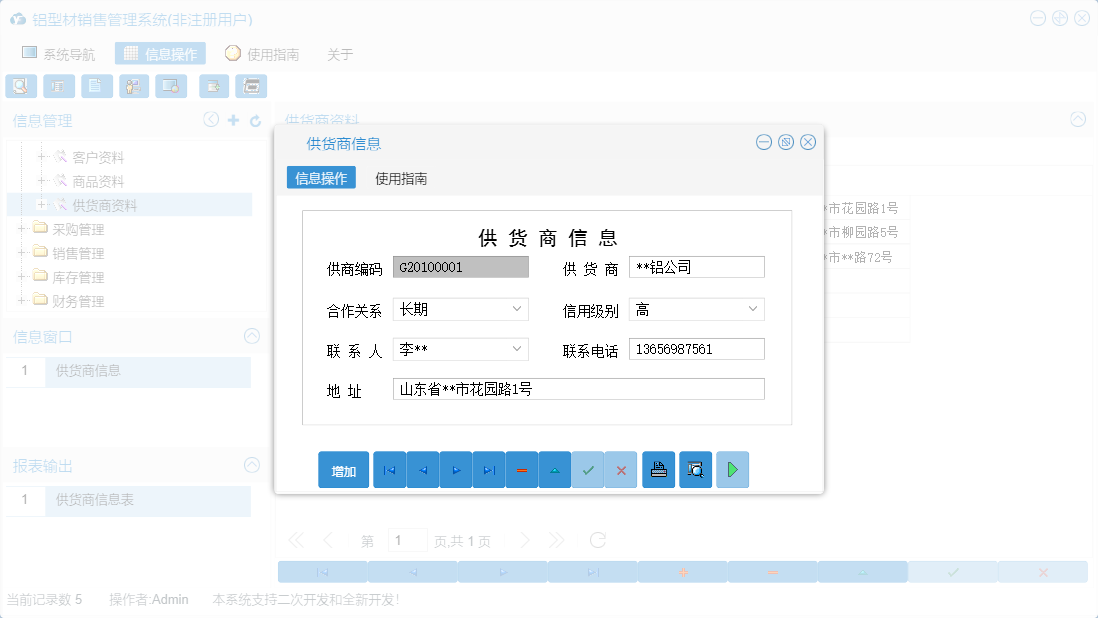Refresh the 信息管理 tree panel

[x=253, y=119]
